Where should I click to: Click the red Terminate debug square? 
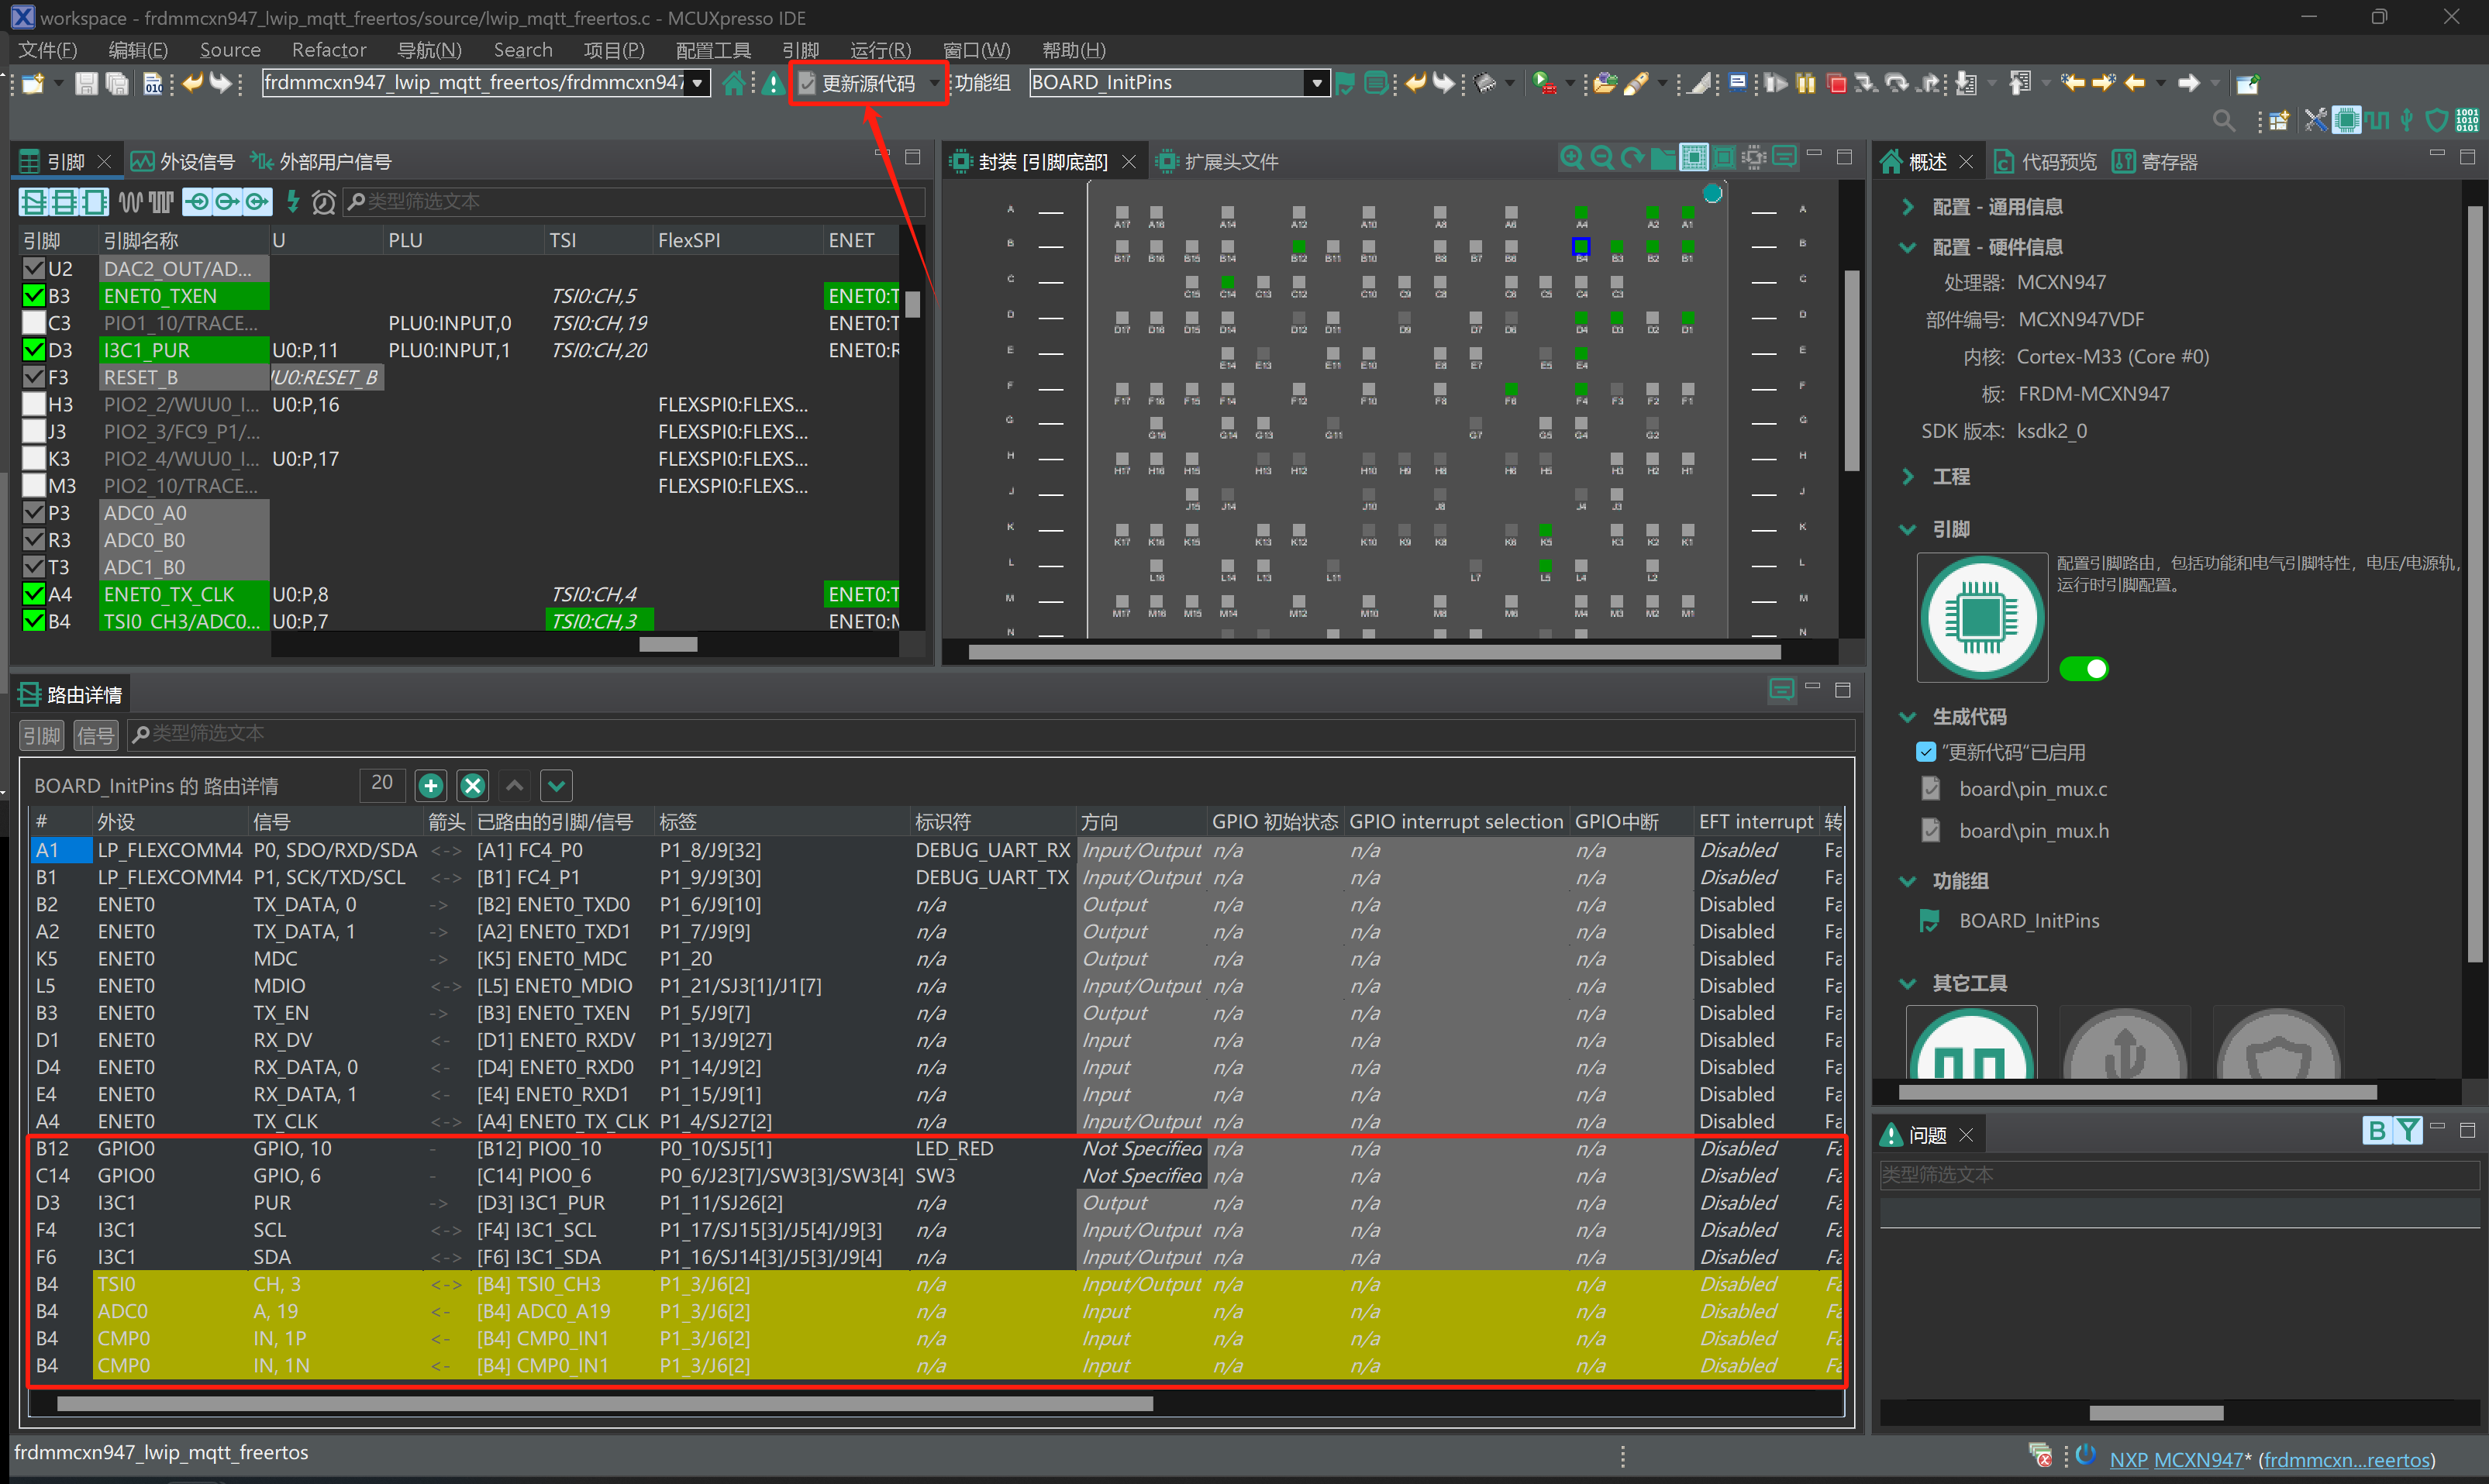pyautogui.click(x=1836, y=84)
